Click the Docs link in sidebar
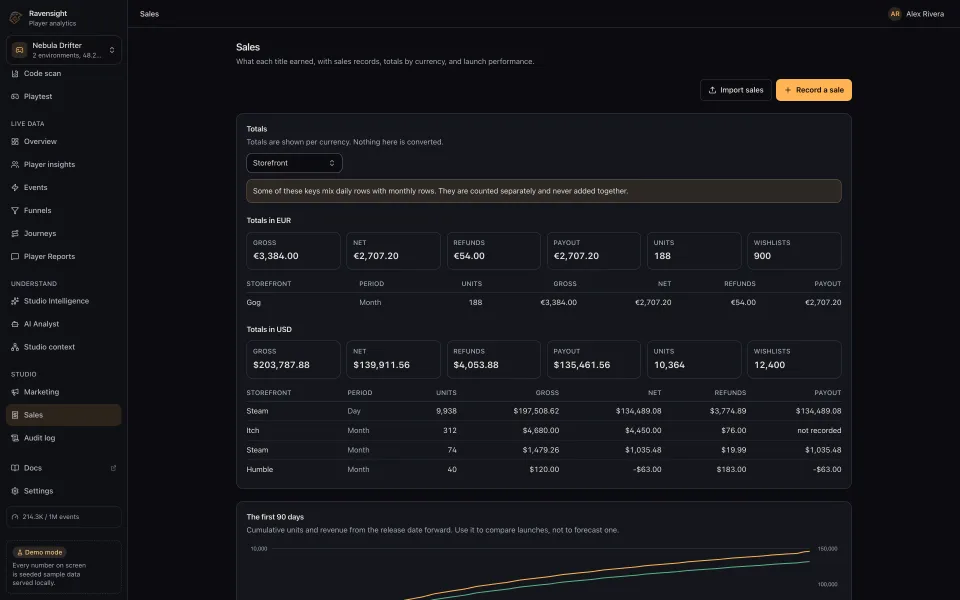960x600 pixels. click(x=64, y=468)
